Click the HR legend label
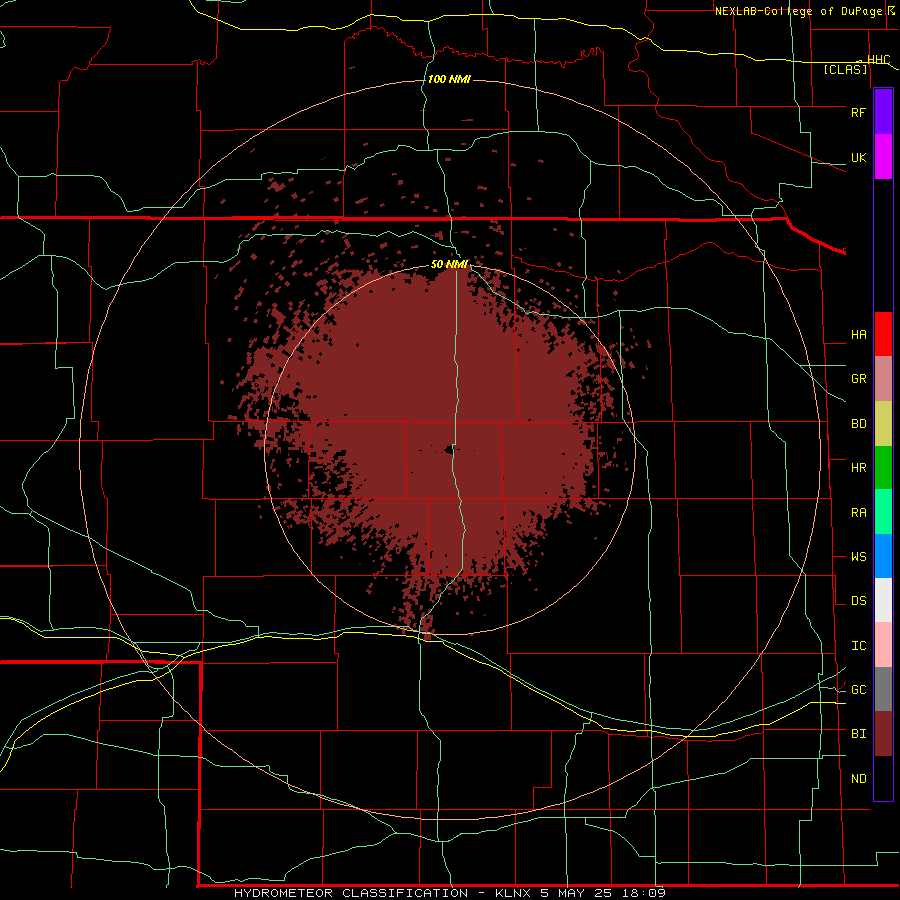Viewport: 900px width, 900px height. [858, 468]
